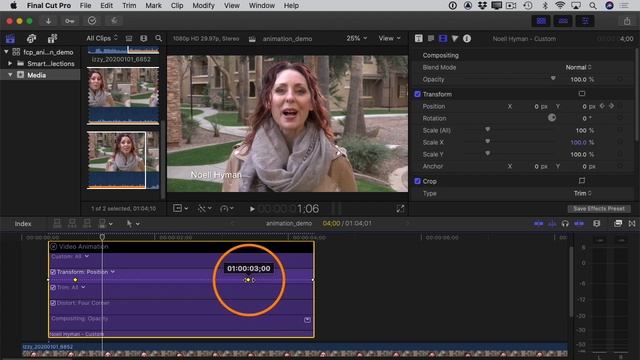Screen dimensions: 640x360
Task: Open the All Clips filter dropdown
Action: 102,38
